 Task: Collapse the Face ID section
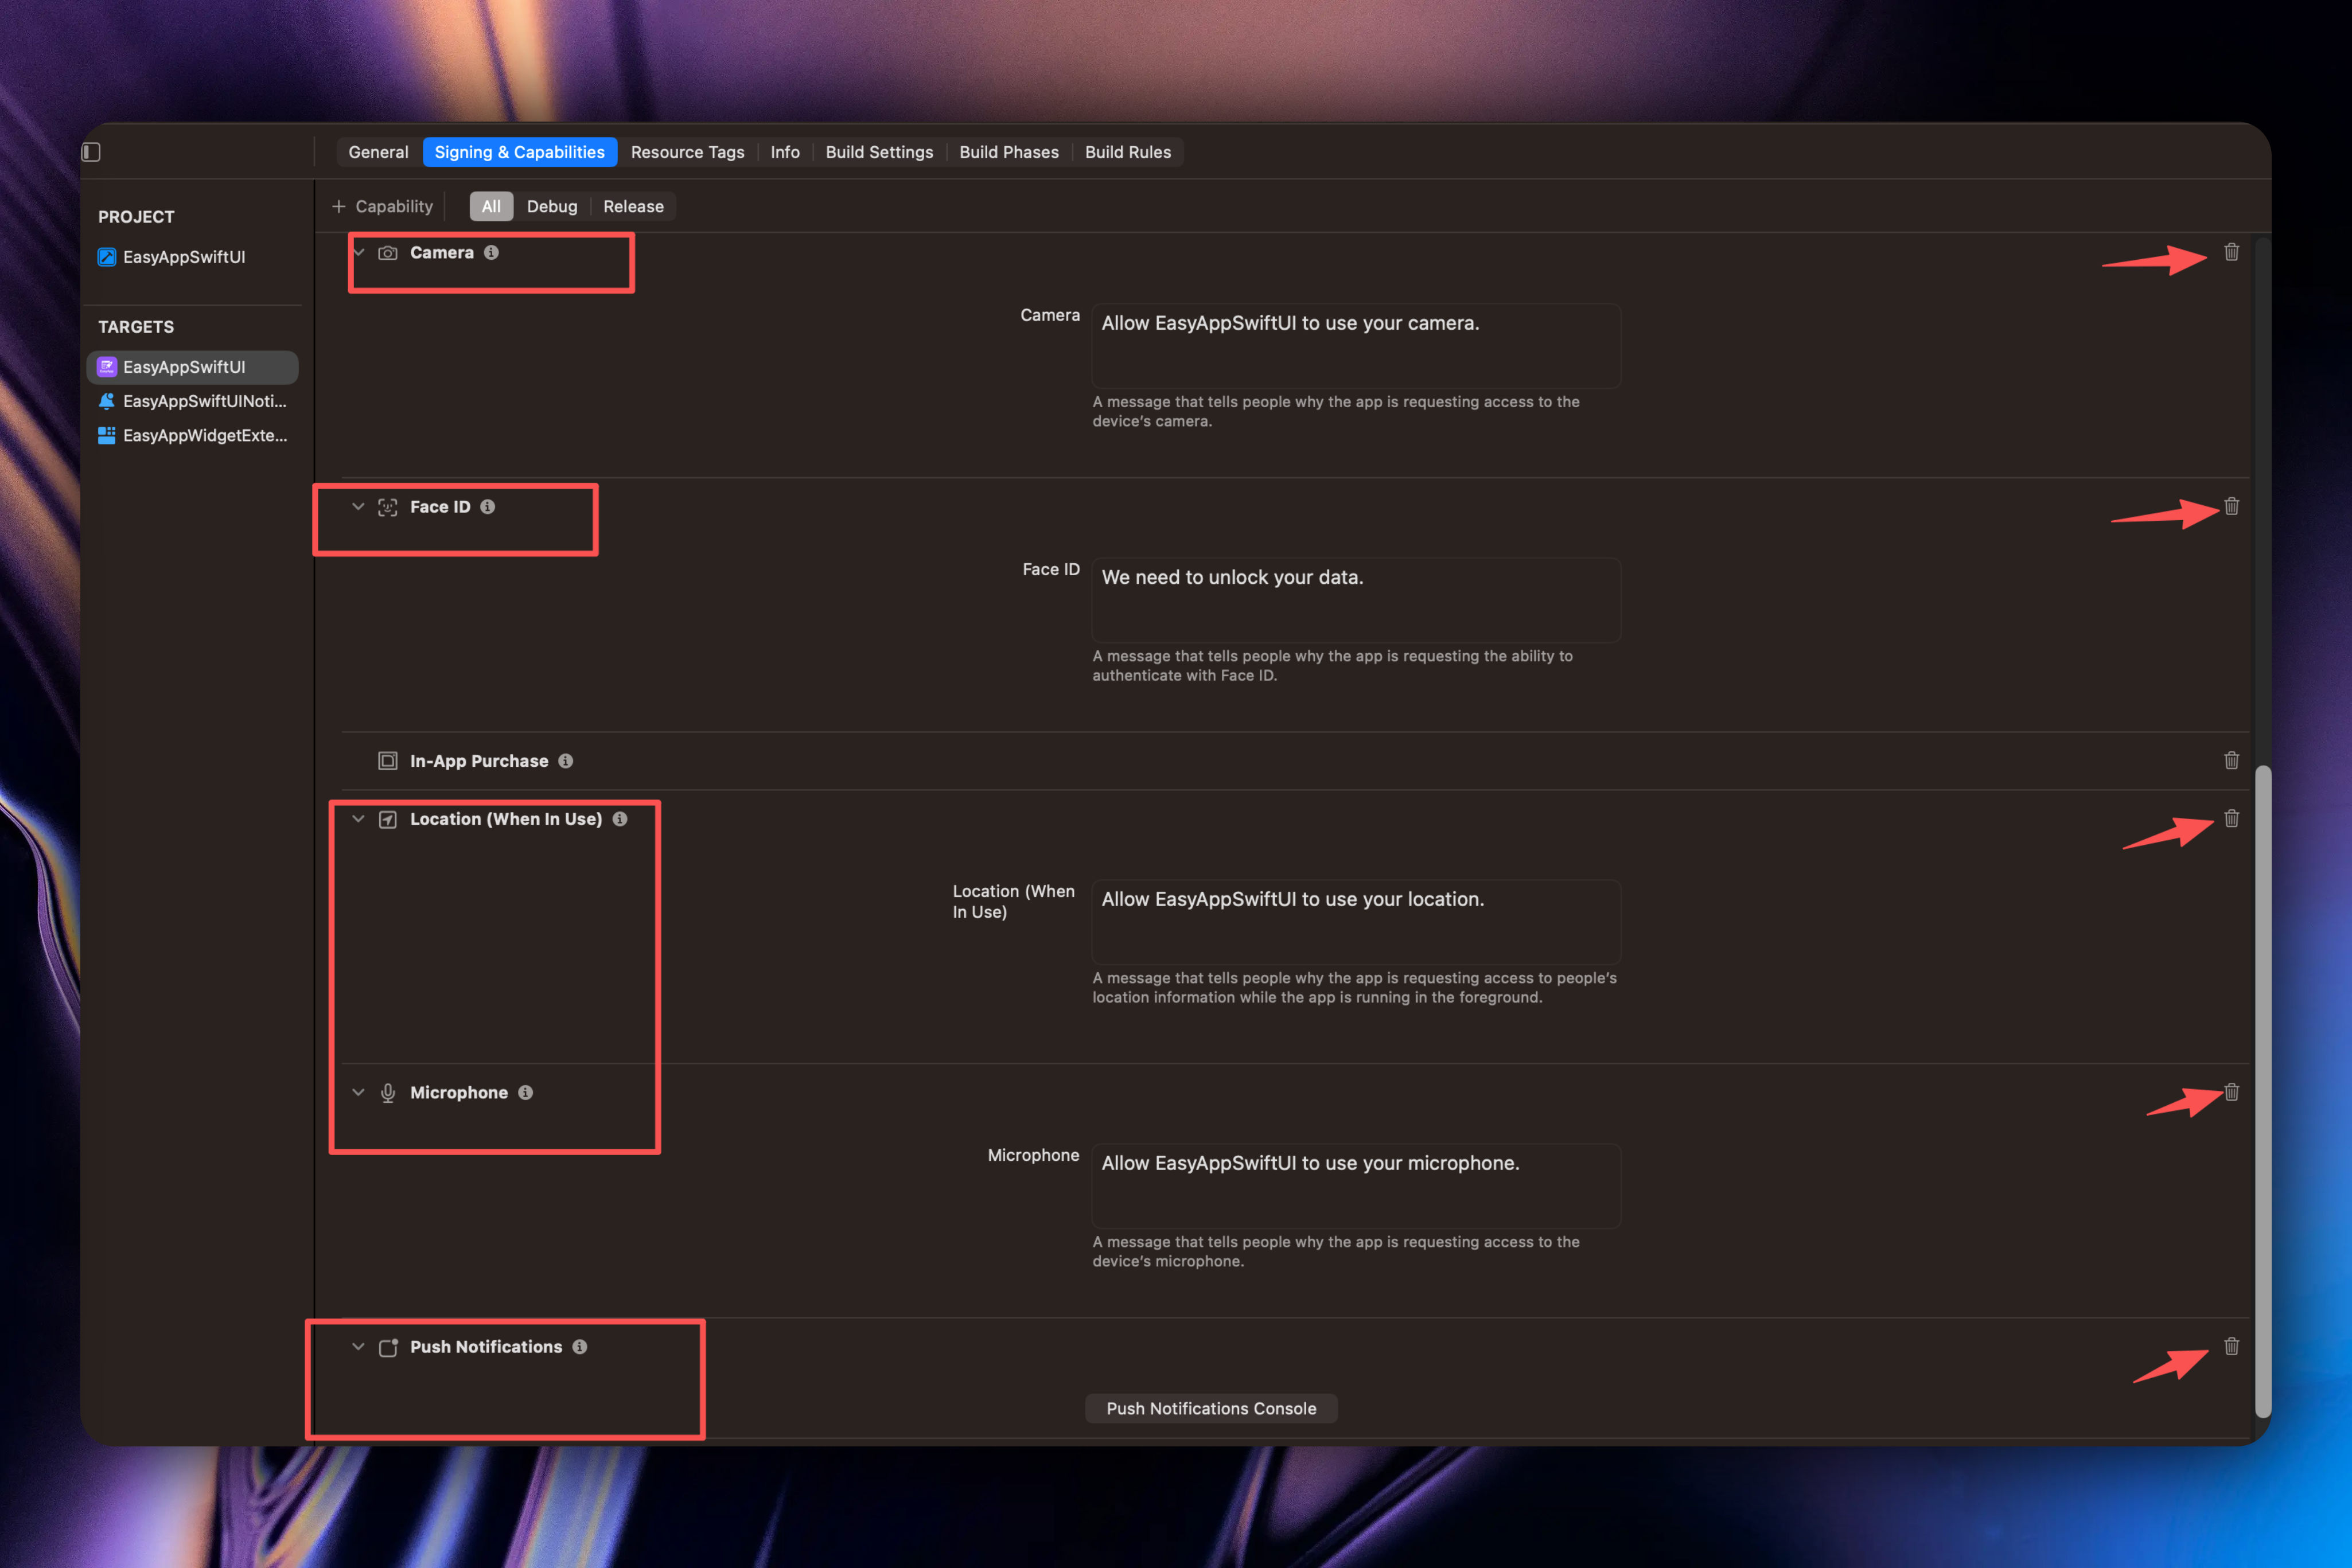coord(358,507)
